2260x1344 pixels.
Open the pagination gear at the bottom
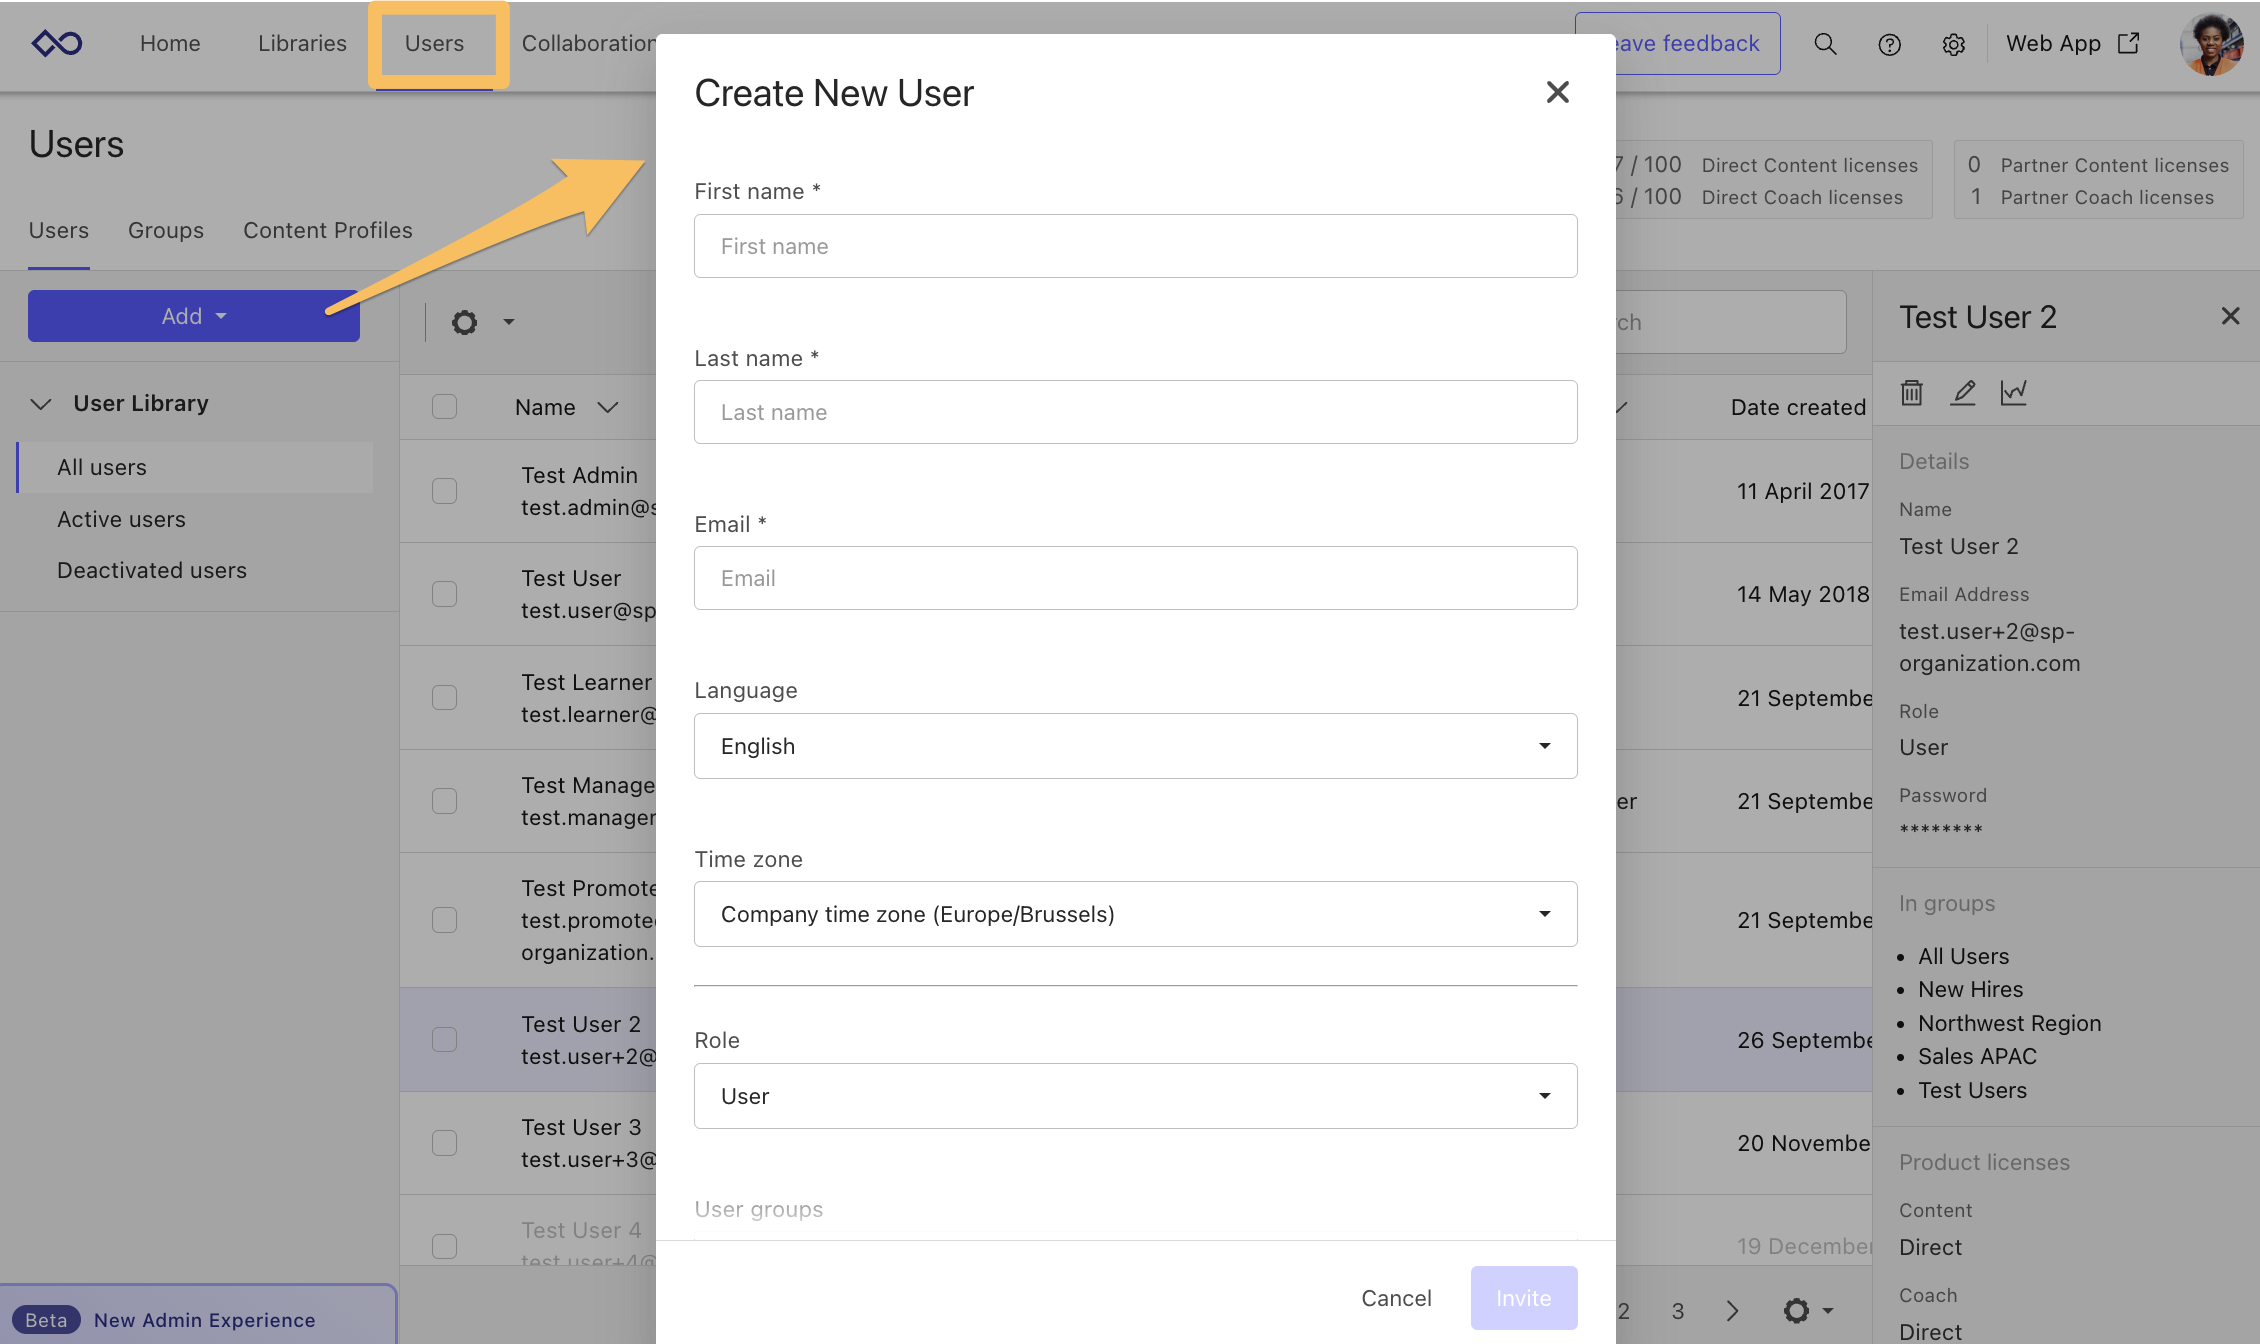(1797, 1310)
